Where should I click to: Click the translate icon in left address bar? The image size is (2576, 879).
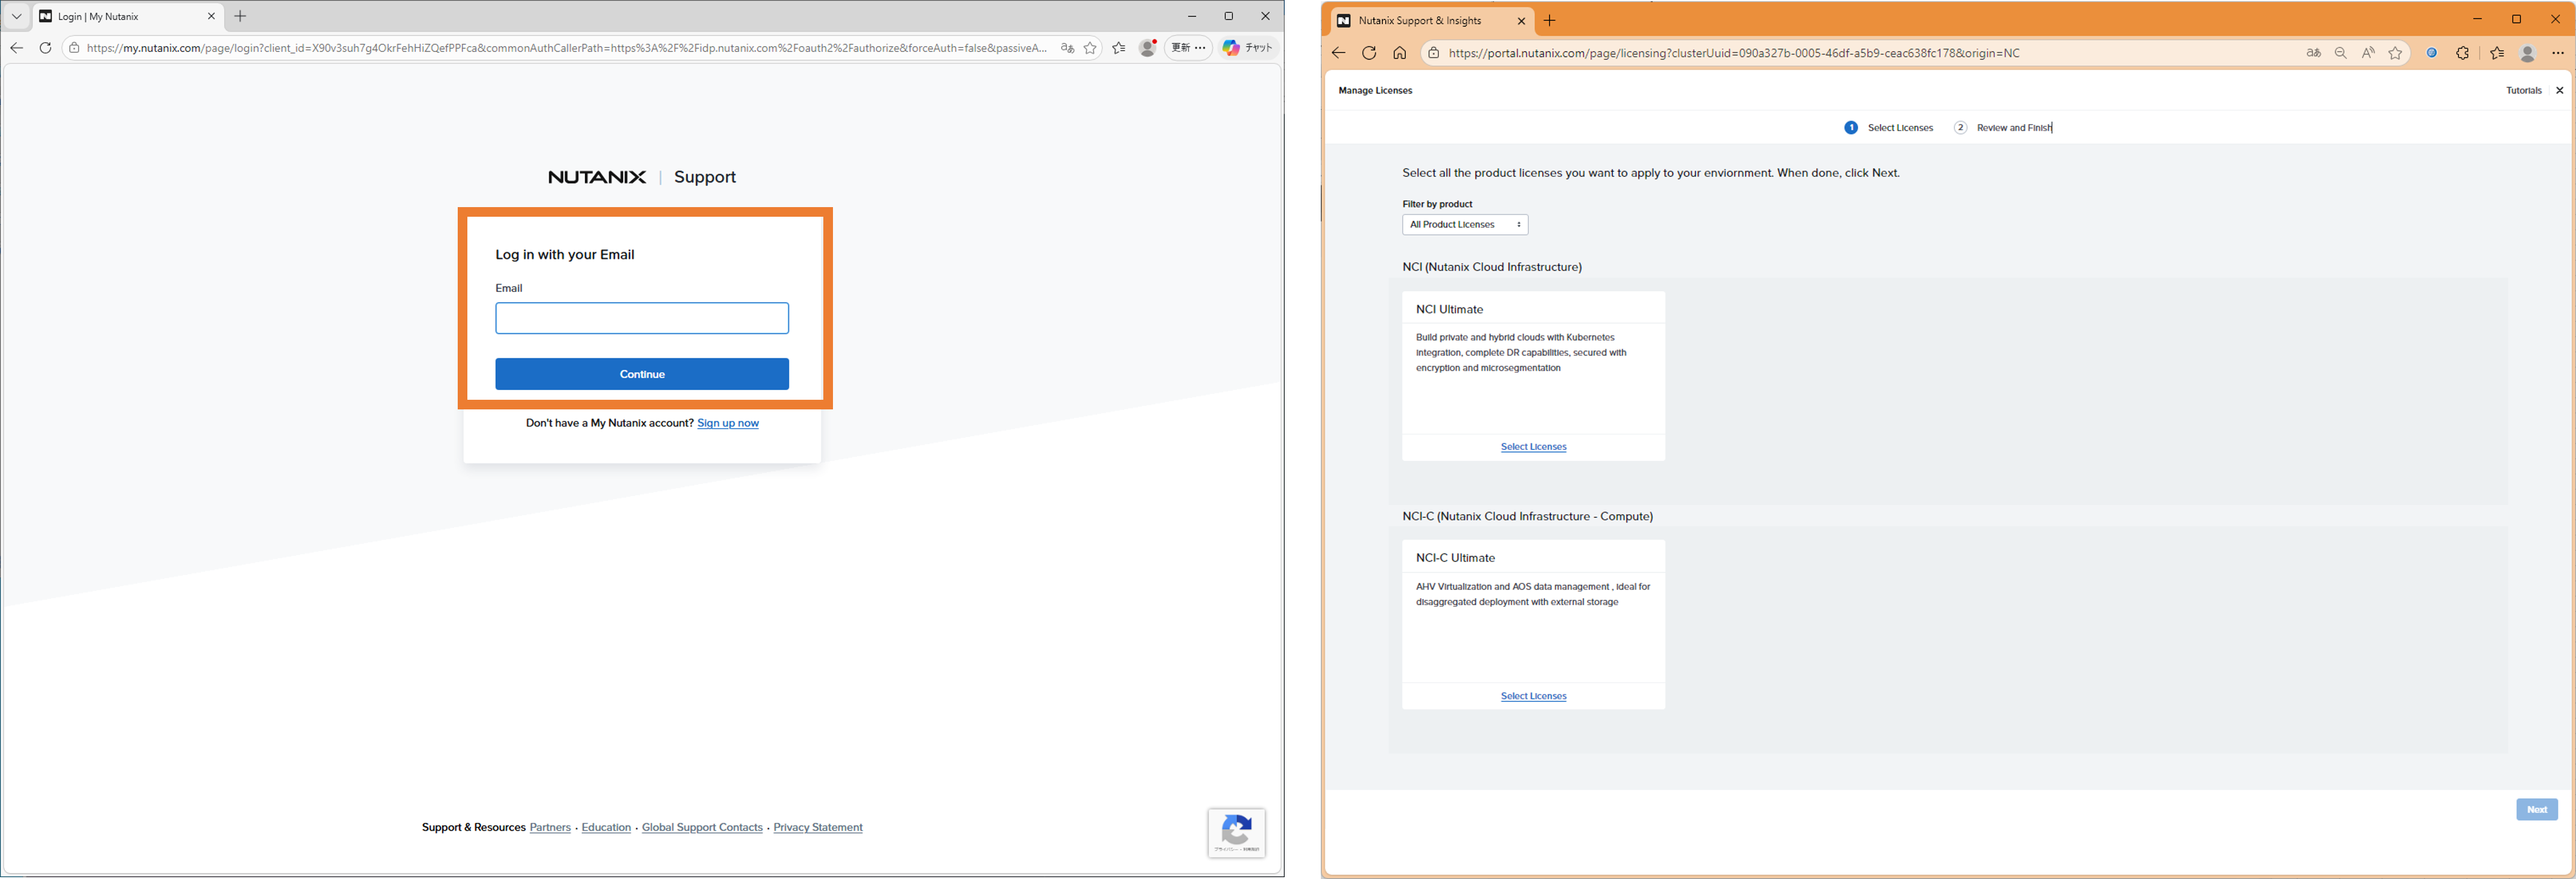point(1067,48)
